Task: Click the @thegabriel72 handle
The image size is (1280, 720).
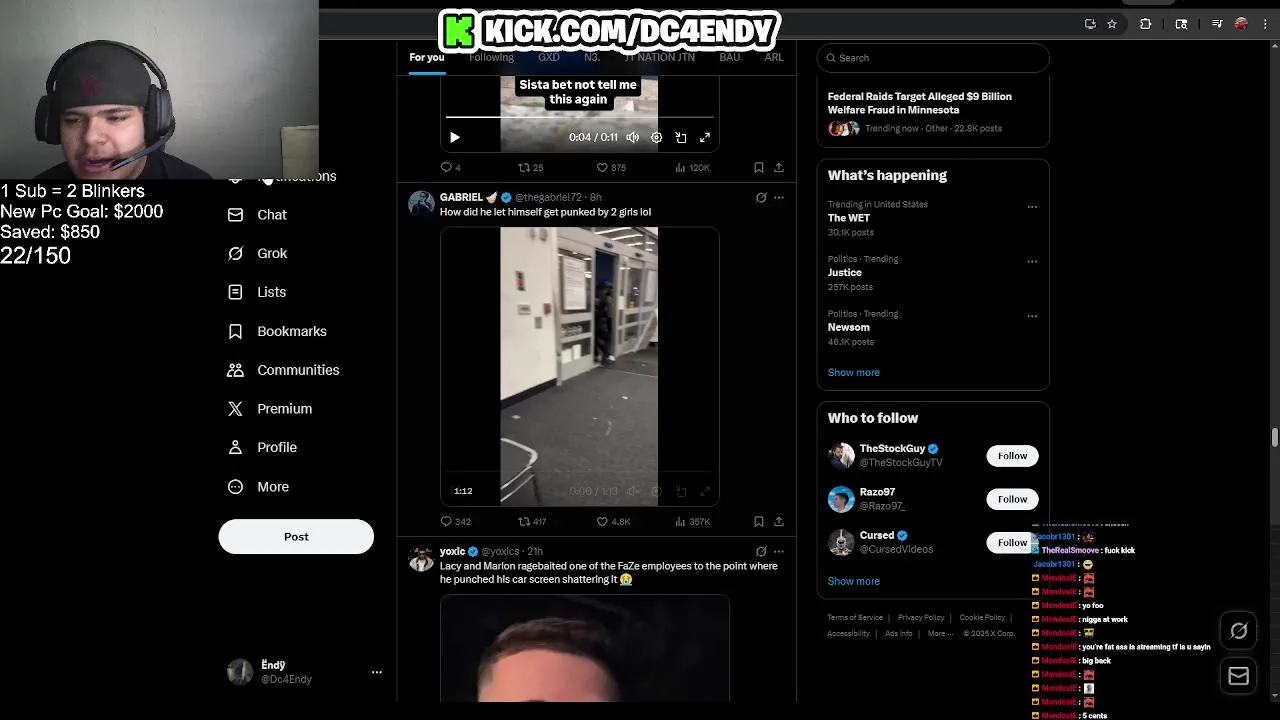Action: pyautogui.click(x=548, y=198)
